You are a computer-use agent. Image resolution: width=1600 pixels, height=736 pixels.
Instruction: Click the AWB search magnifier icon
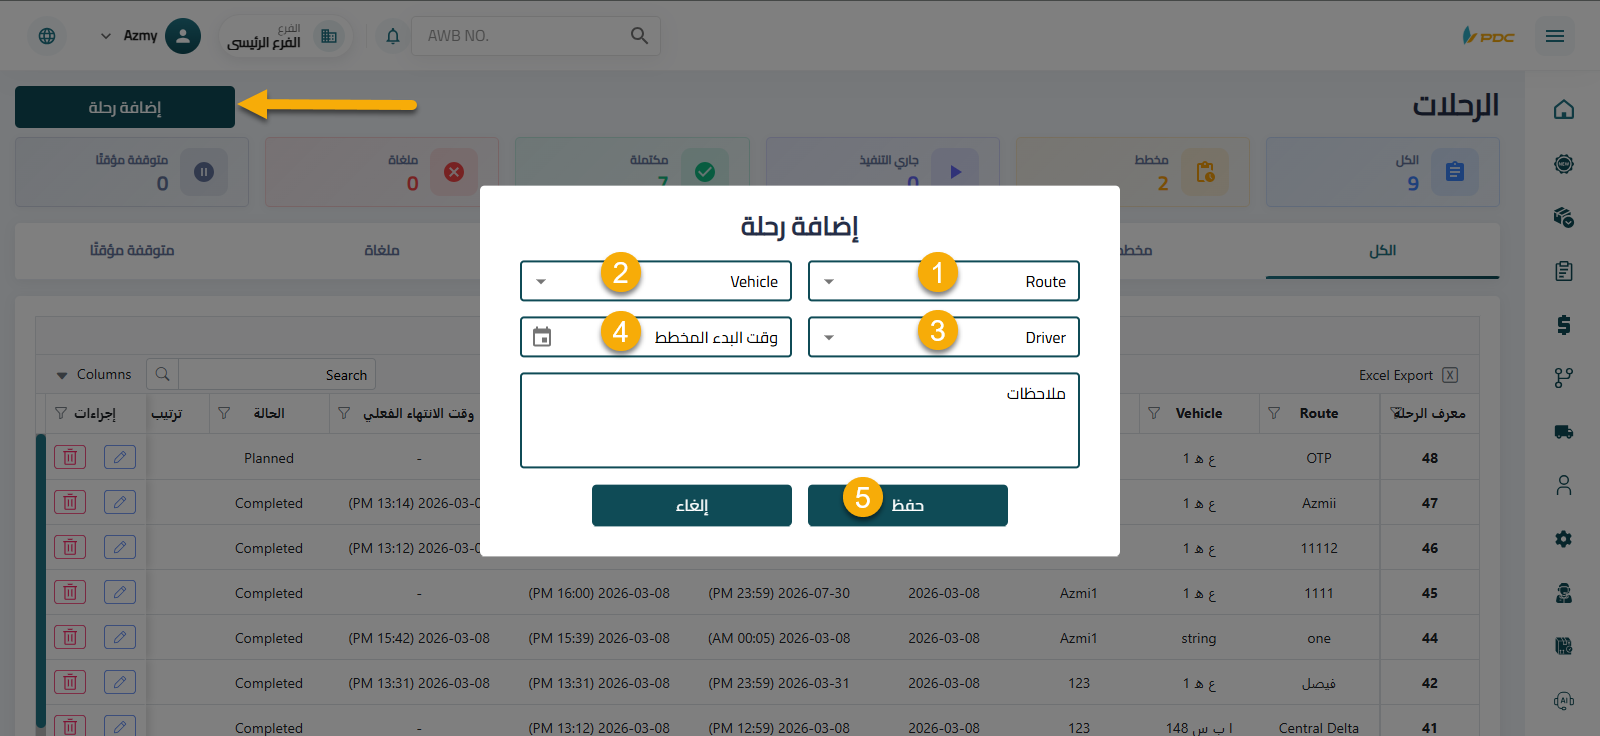pyautogui.click(x=639, y=36)
